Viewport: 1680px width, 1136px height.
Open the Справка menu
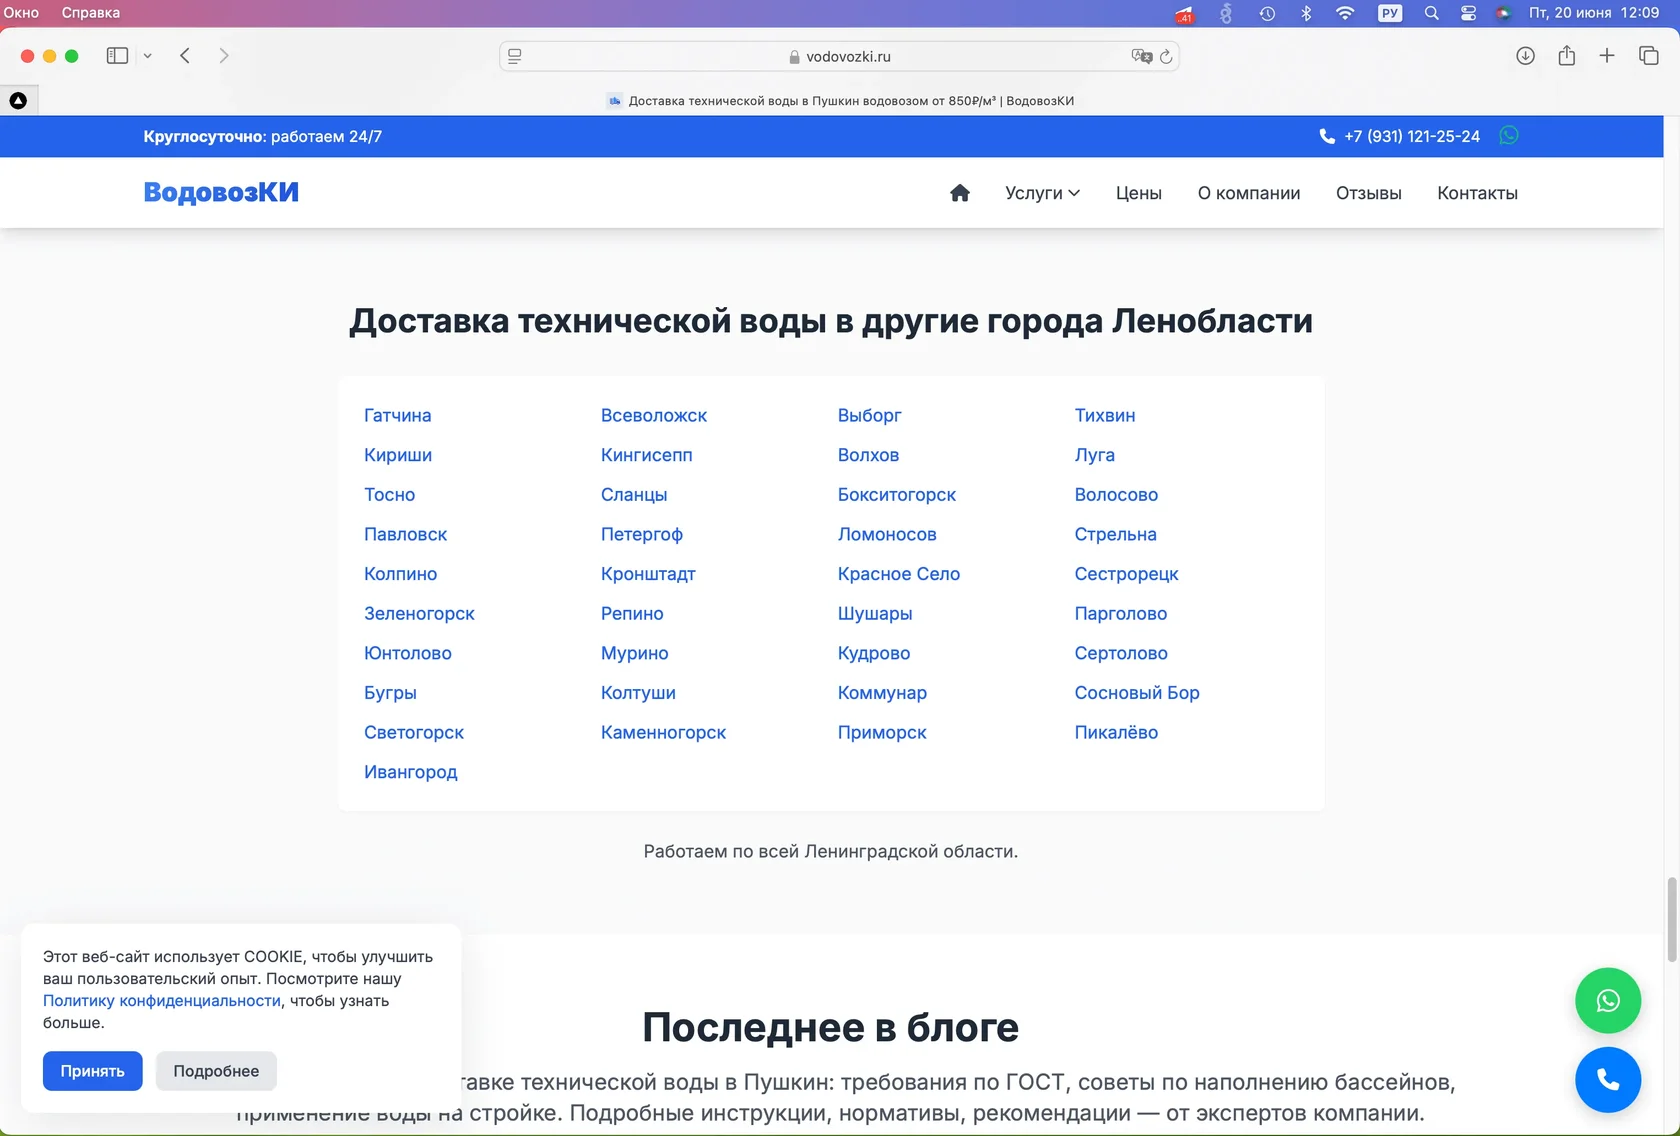pos(90,13)
